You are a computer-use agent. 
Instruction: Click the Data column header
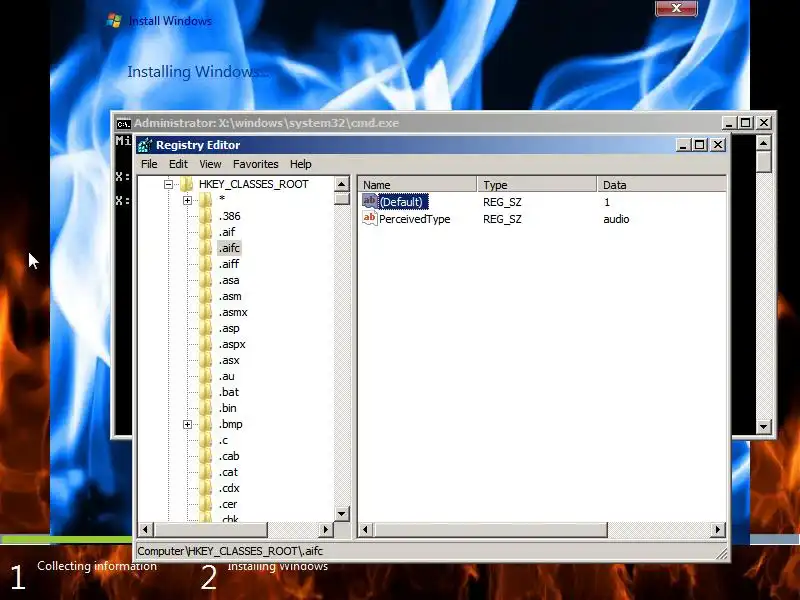click(661, 185)
